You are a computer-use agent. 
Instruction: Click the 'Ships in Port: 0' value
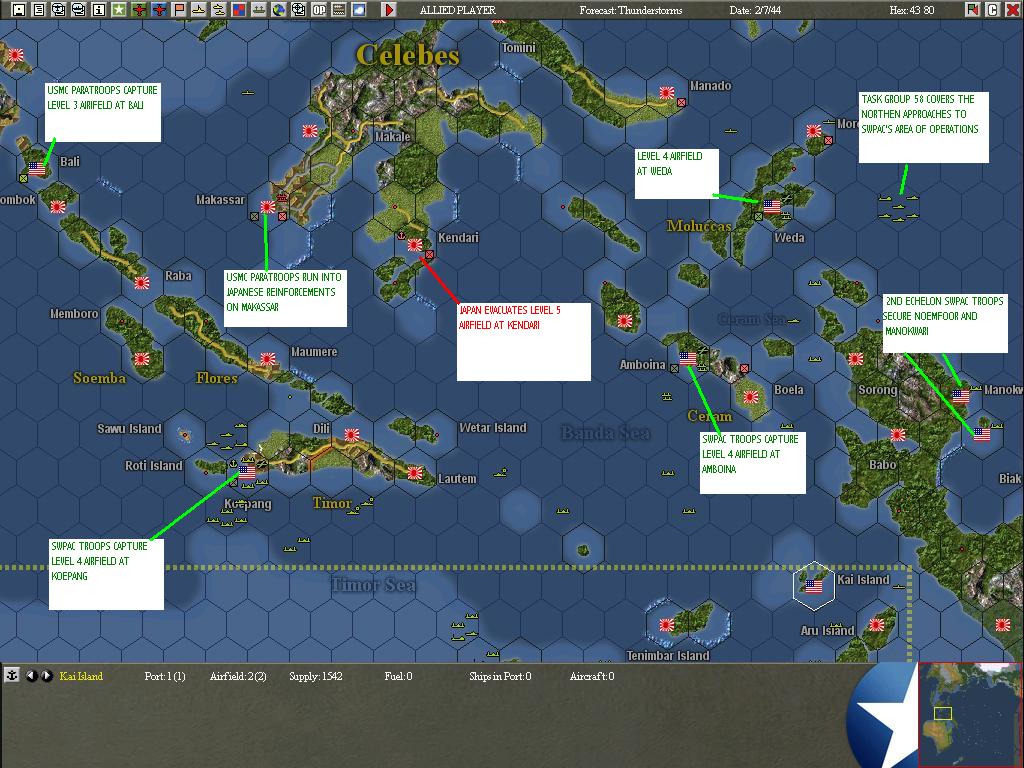click(500, 676)
